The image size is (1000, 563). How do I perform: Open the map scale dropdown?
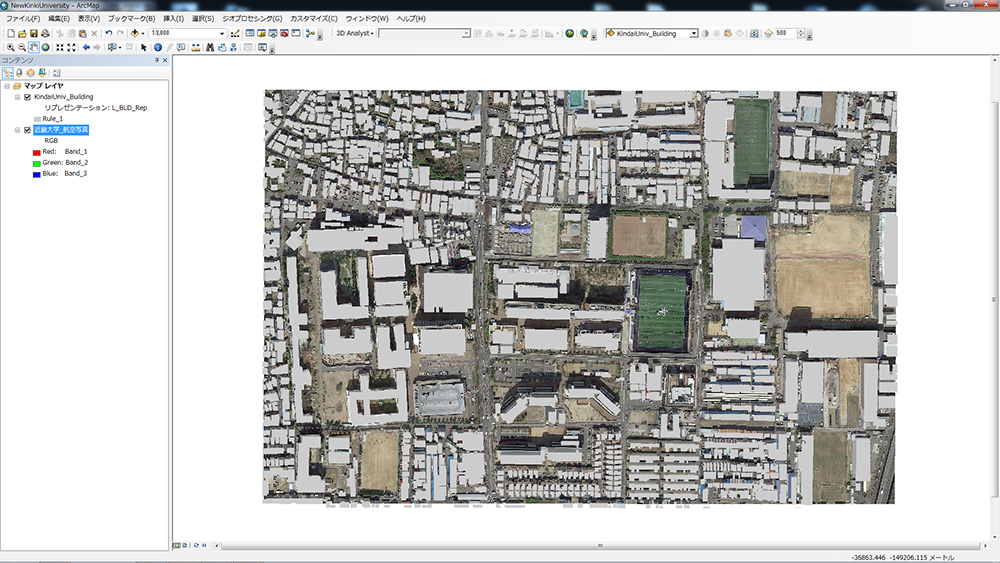click(222, 33)
